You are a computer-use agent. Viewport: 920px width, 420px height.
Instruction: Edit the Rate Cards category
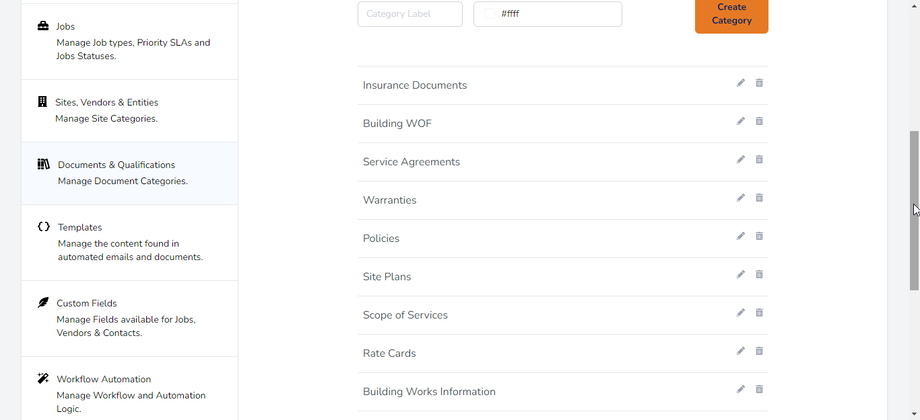pos(740,351)
